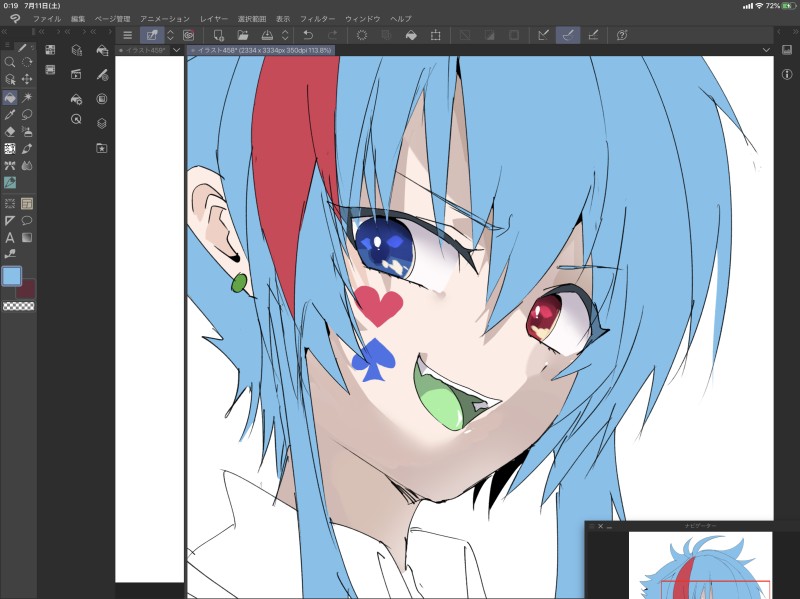Screen dimensions: 800x599
Task: Click the Clear dotted circle icon
Action: tap(362, 35)
